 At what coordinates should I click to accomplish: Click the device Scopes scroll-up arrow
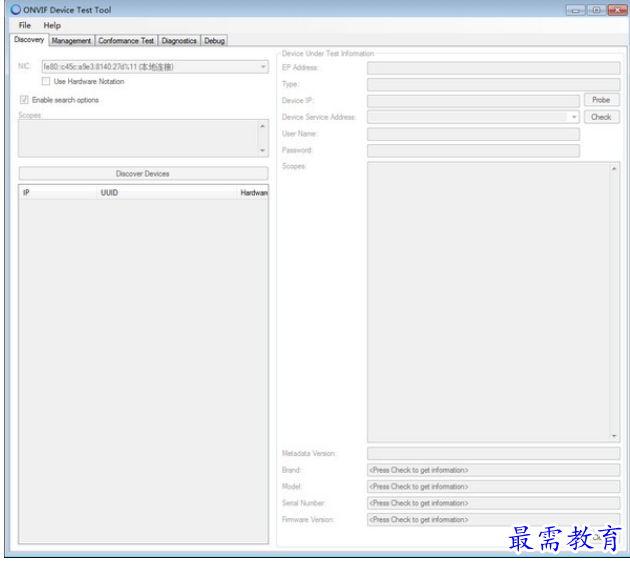coord(614,169)
